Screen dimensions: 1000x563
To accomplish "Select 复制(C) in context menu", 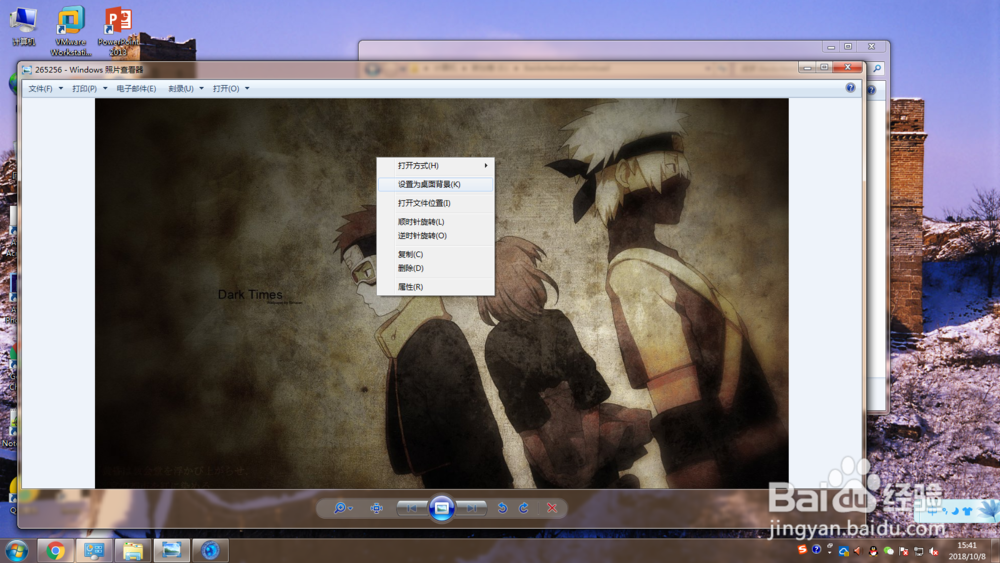I will pyautogui.click(x=436, y=254).
